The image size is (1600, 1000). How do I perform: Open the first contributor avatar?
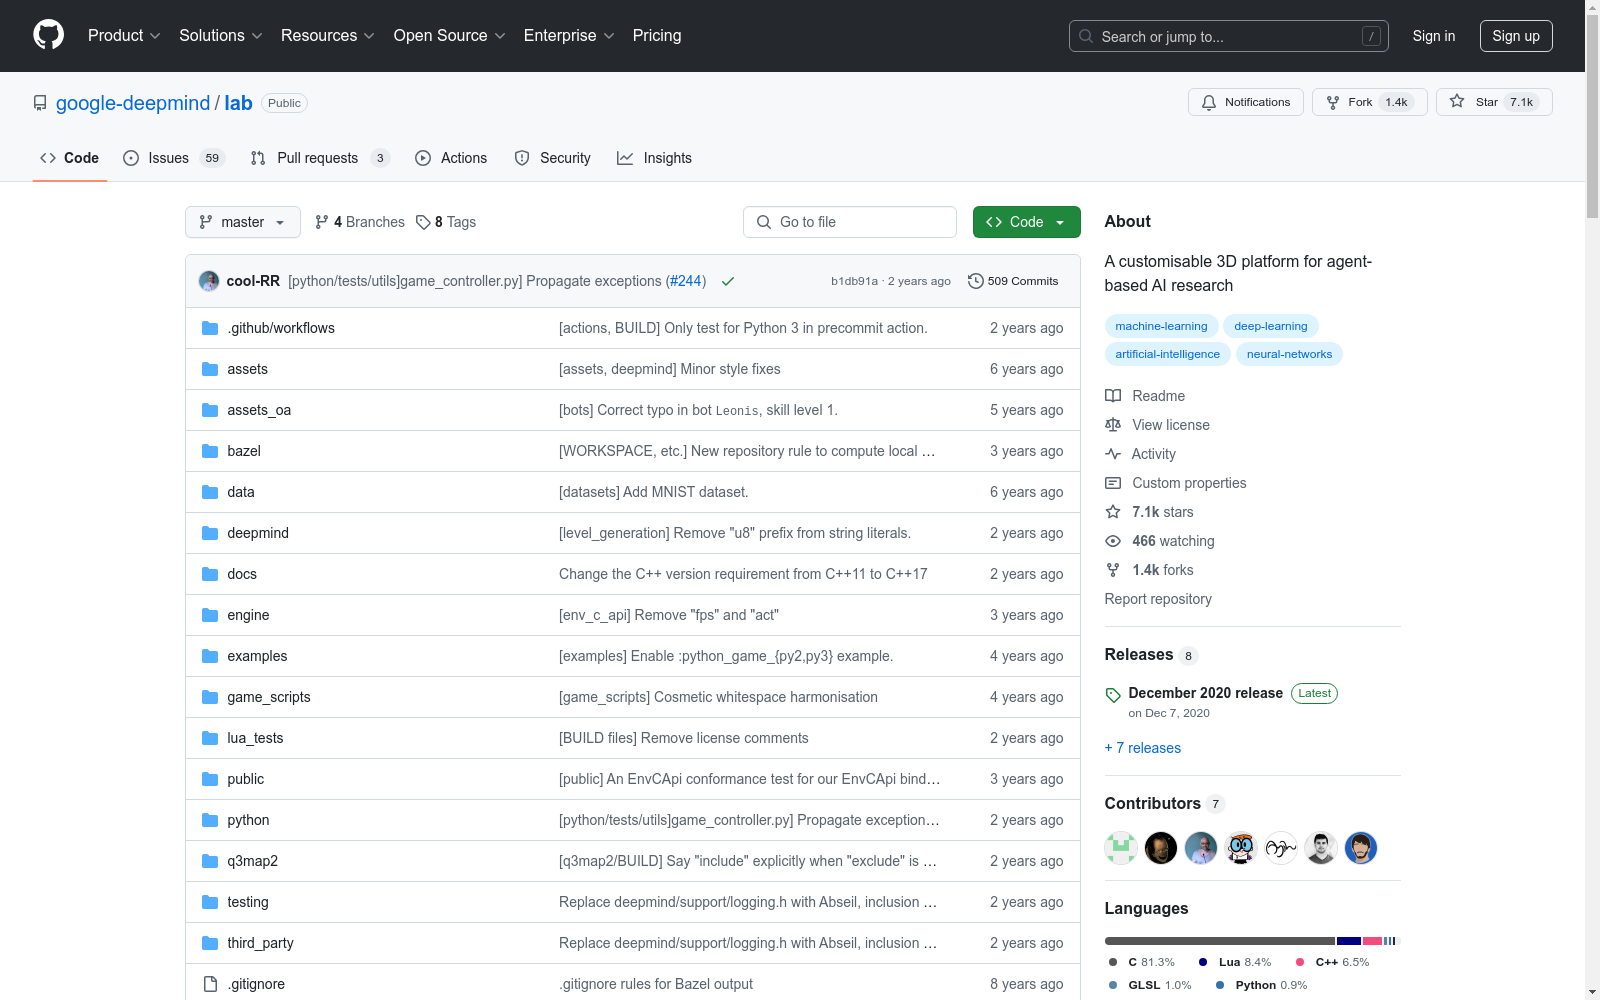click(1121, 848)
